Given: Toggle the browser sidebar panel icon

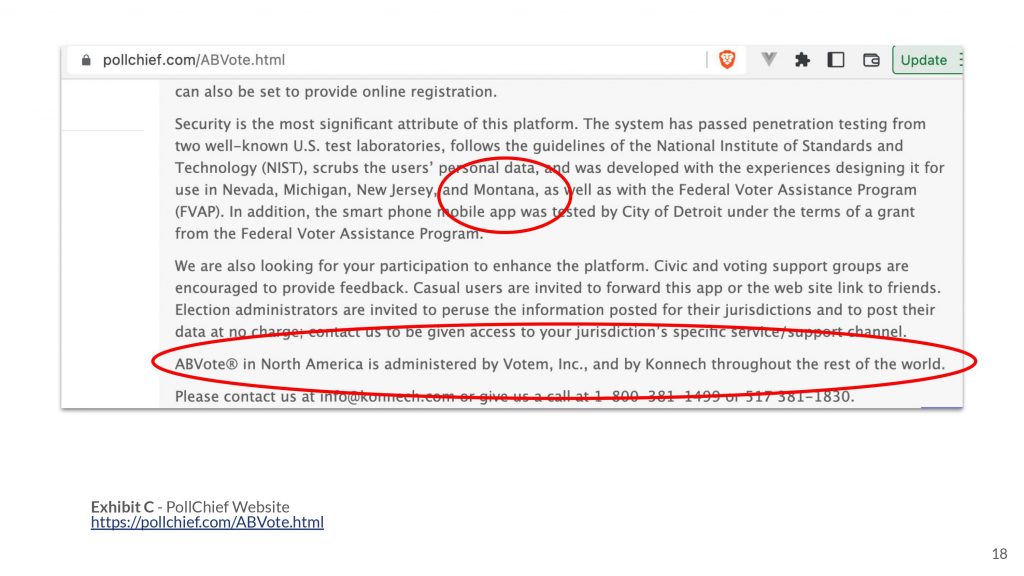Looking at the screenshot, I should click(x=836, y=60).
